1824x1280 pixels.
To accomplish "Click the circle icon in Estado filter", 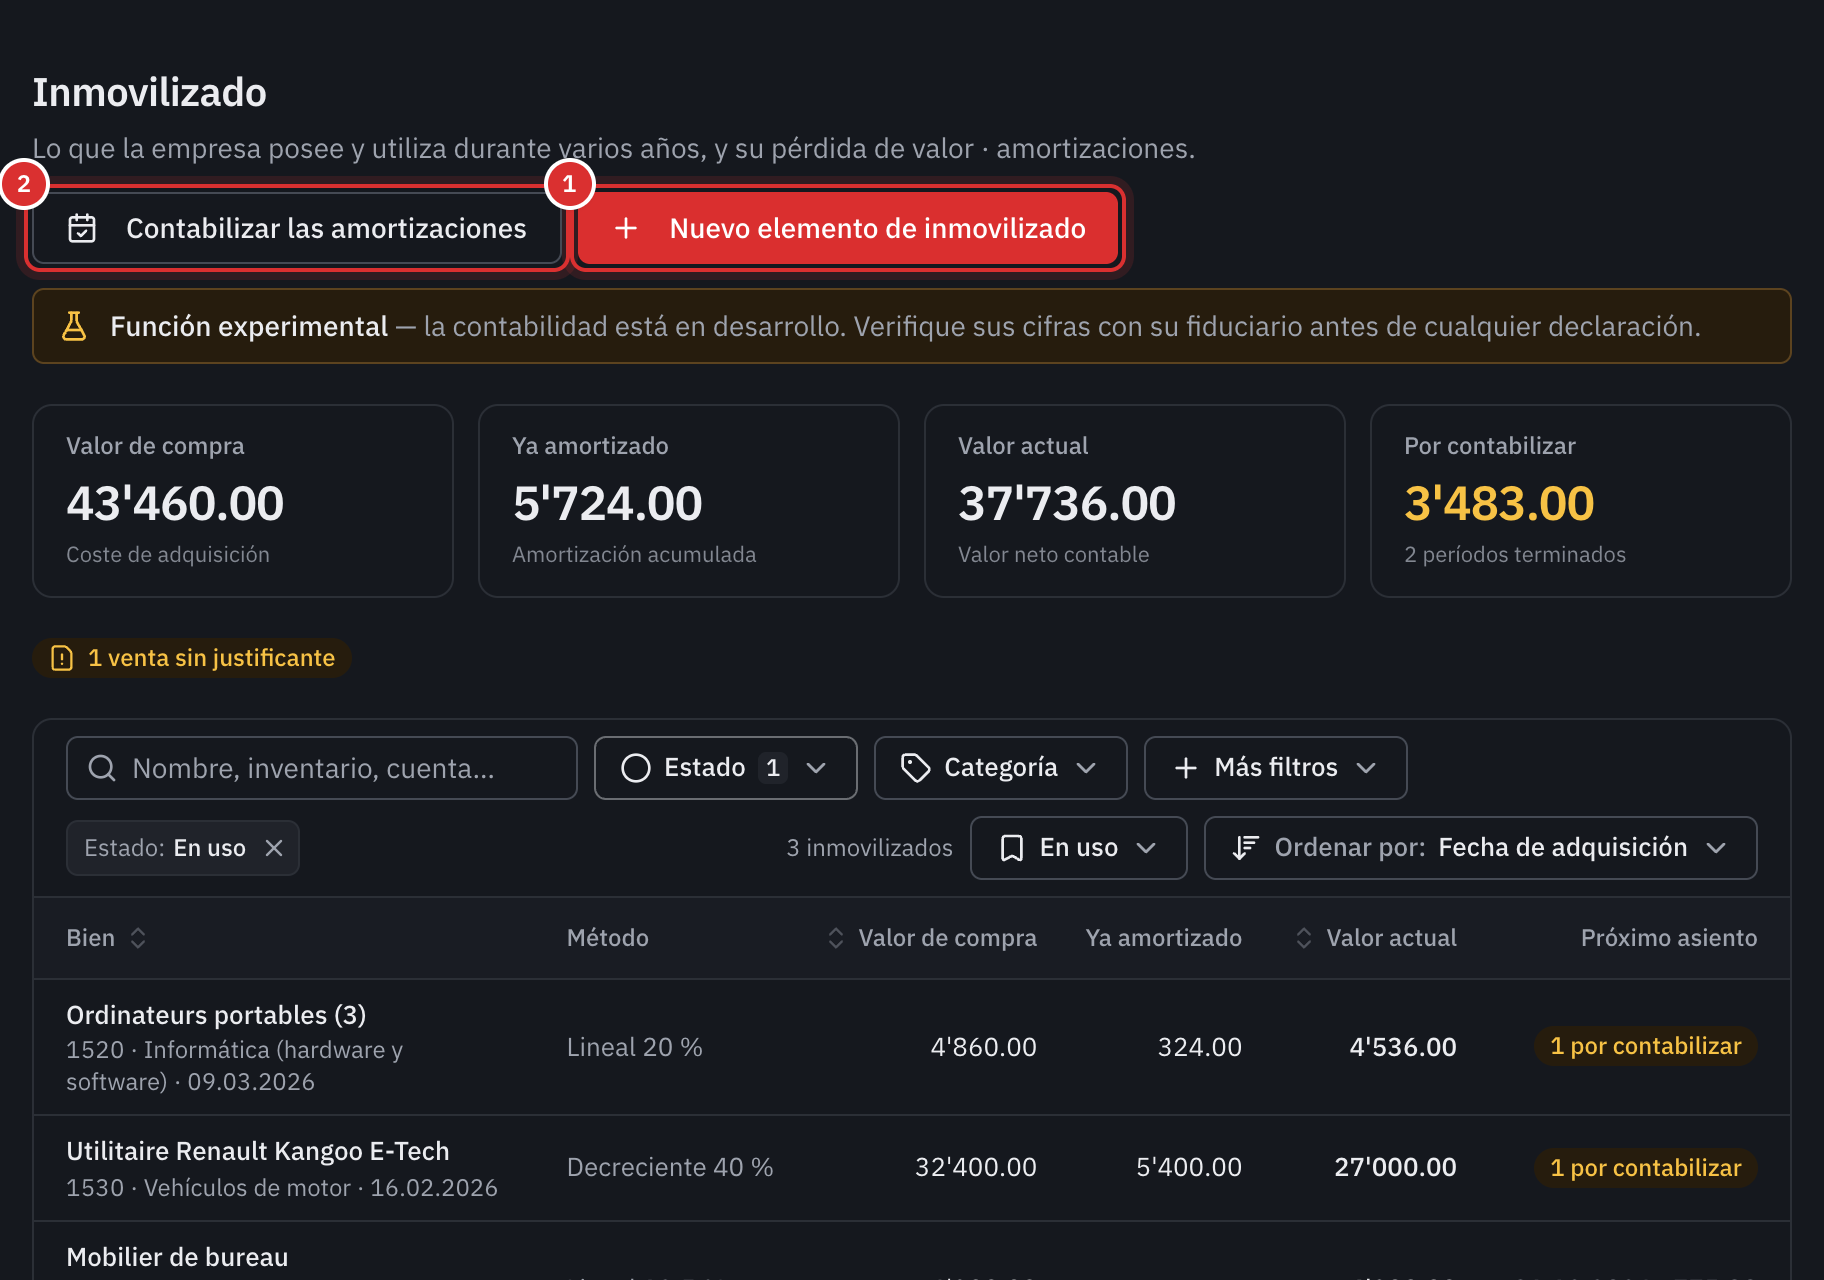I will point(636,768).
